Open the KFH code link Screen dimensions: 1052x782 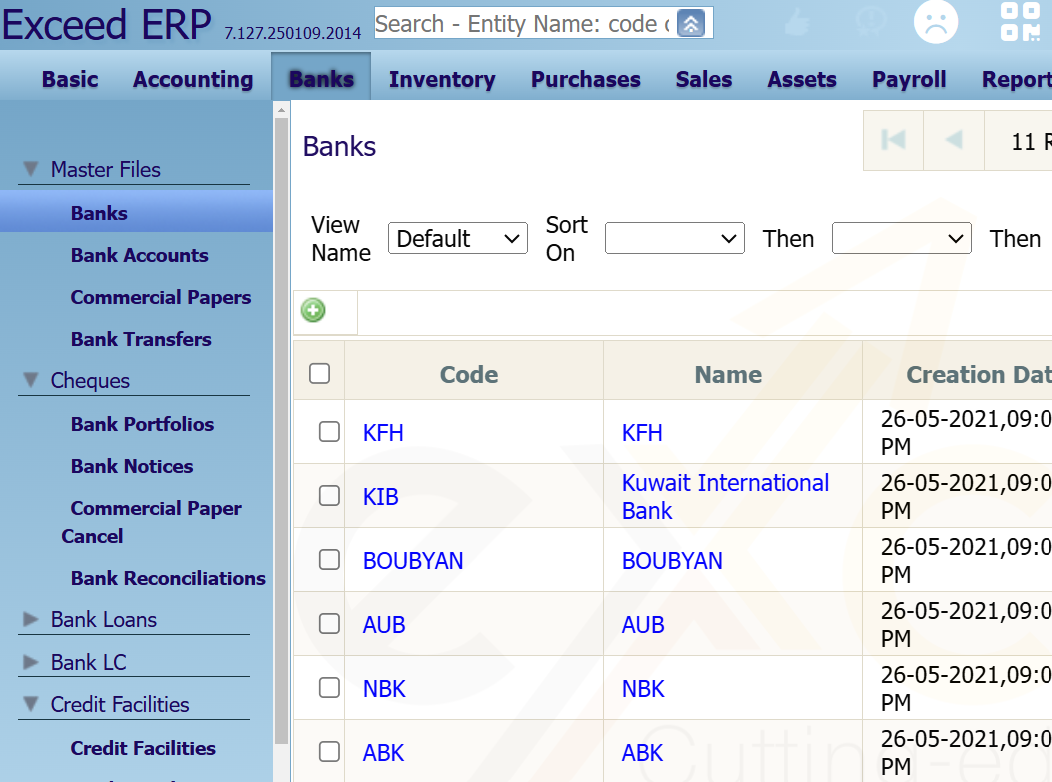tap(383, 433)
